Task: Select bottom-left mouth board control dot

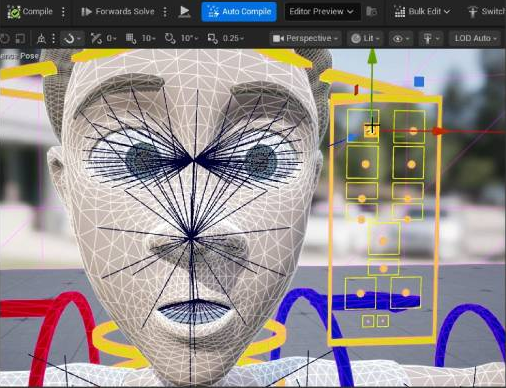Action: tap(360, 293)
